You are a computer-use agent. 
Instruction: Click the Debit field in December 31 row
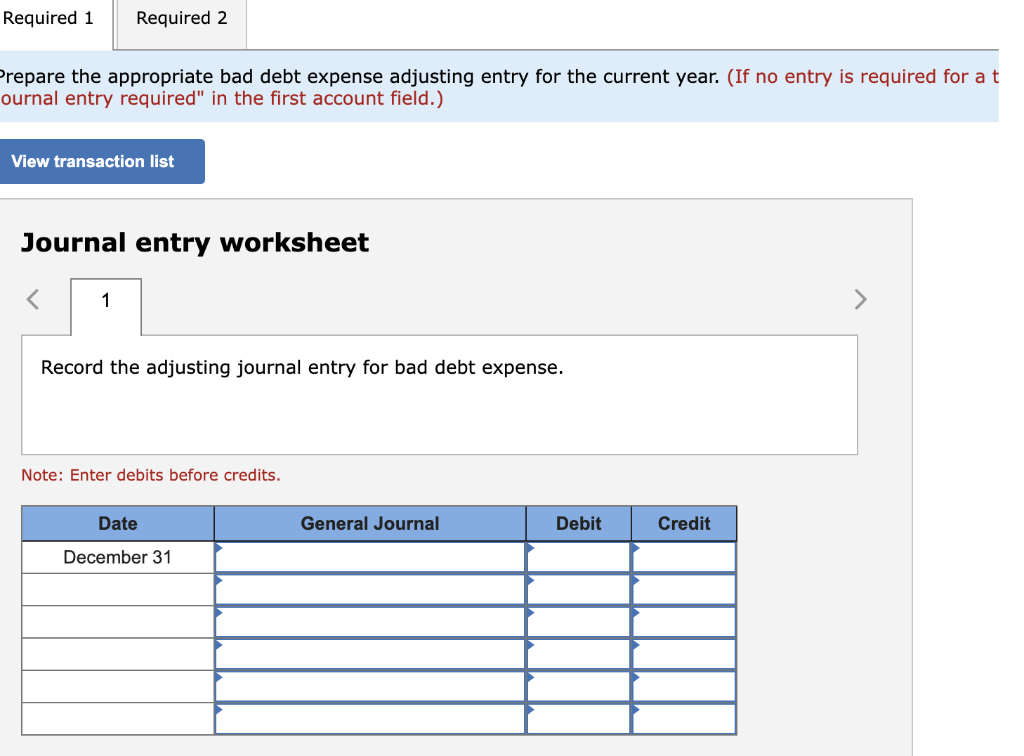579,558
